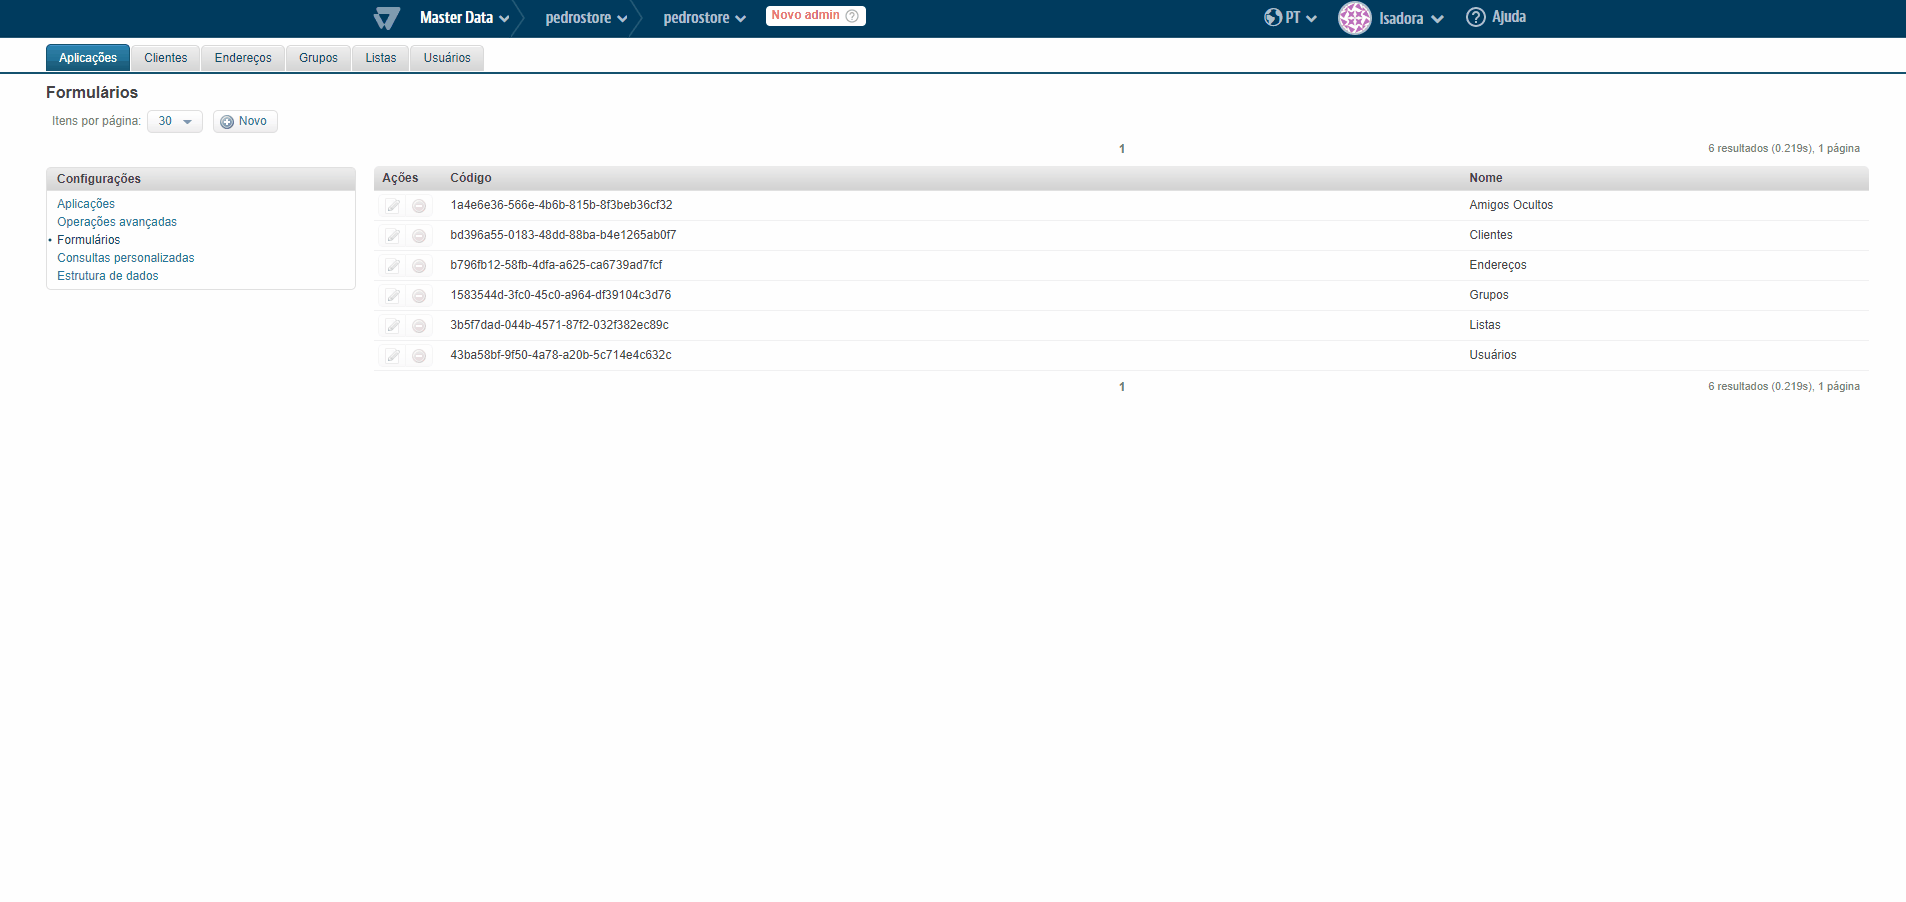Select the Usuários tab
The height and width of the screenshot is (902, 1906).
[446, 57]
